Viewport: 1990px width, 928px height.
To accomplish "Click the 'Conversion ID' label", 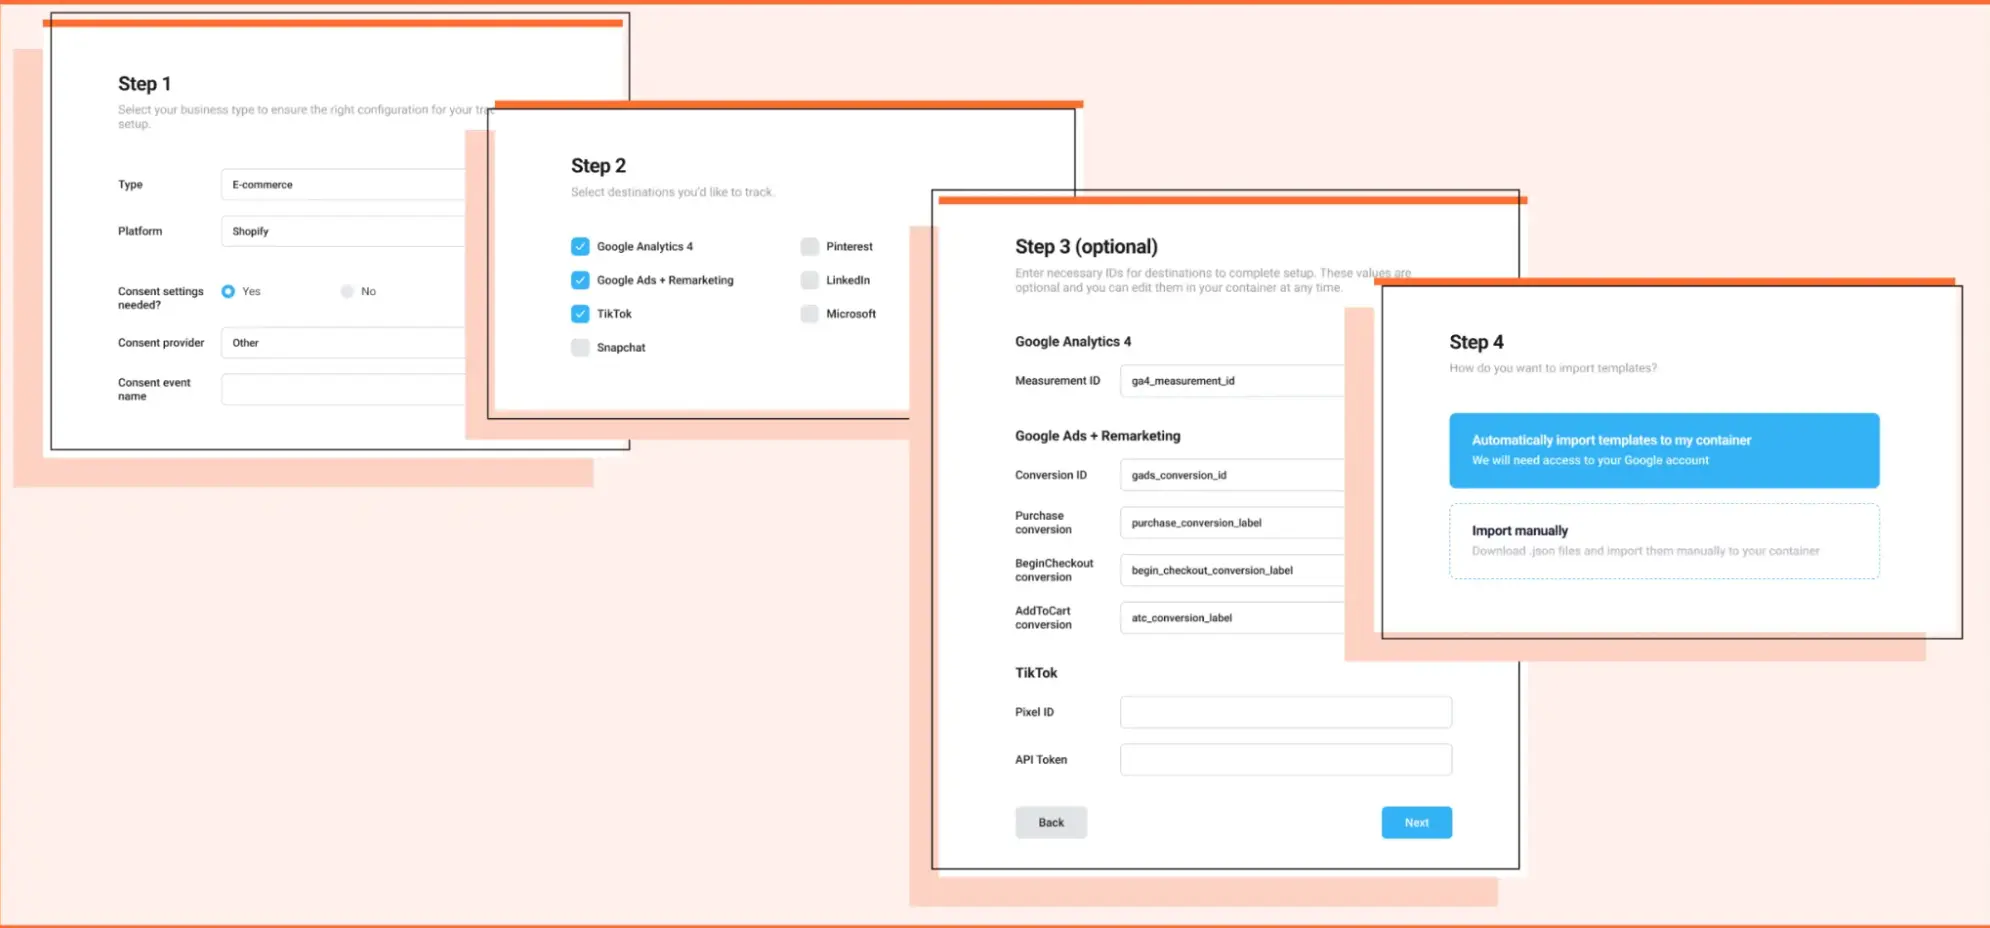I will [1050, 475].
